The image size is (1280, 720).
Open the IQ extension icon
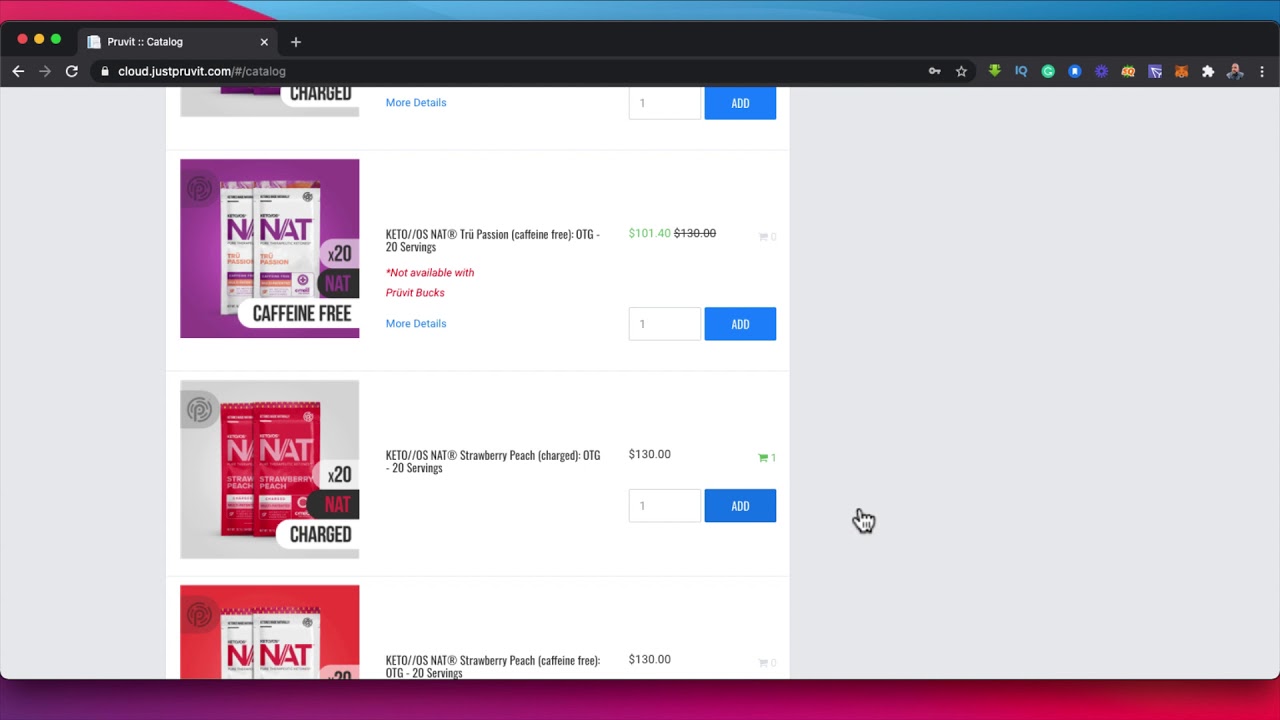[1021, 71]
